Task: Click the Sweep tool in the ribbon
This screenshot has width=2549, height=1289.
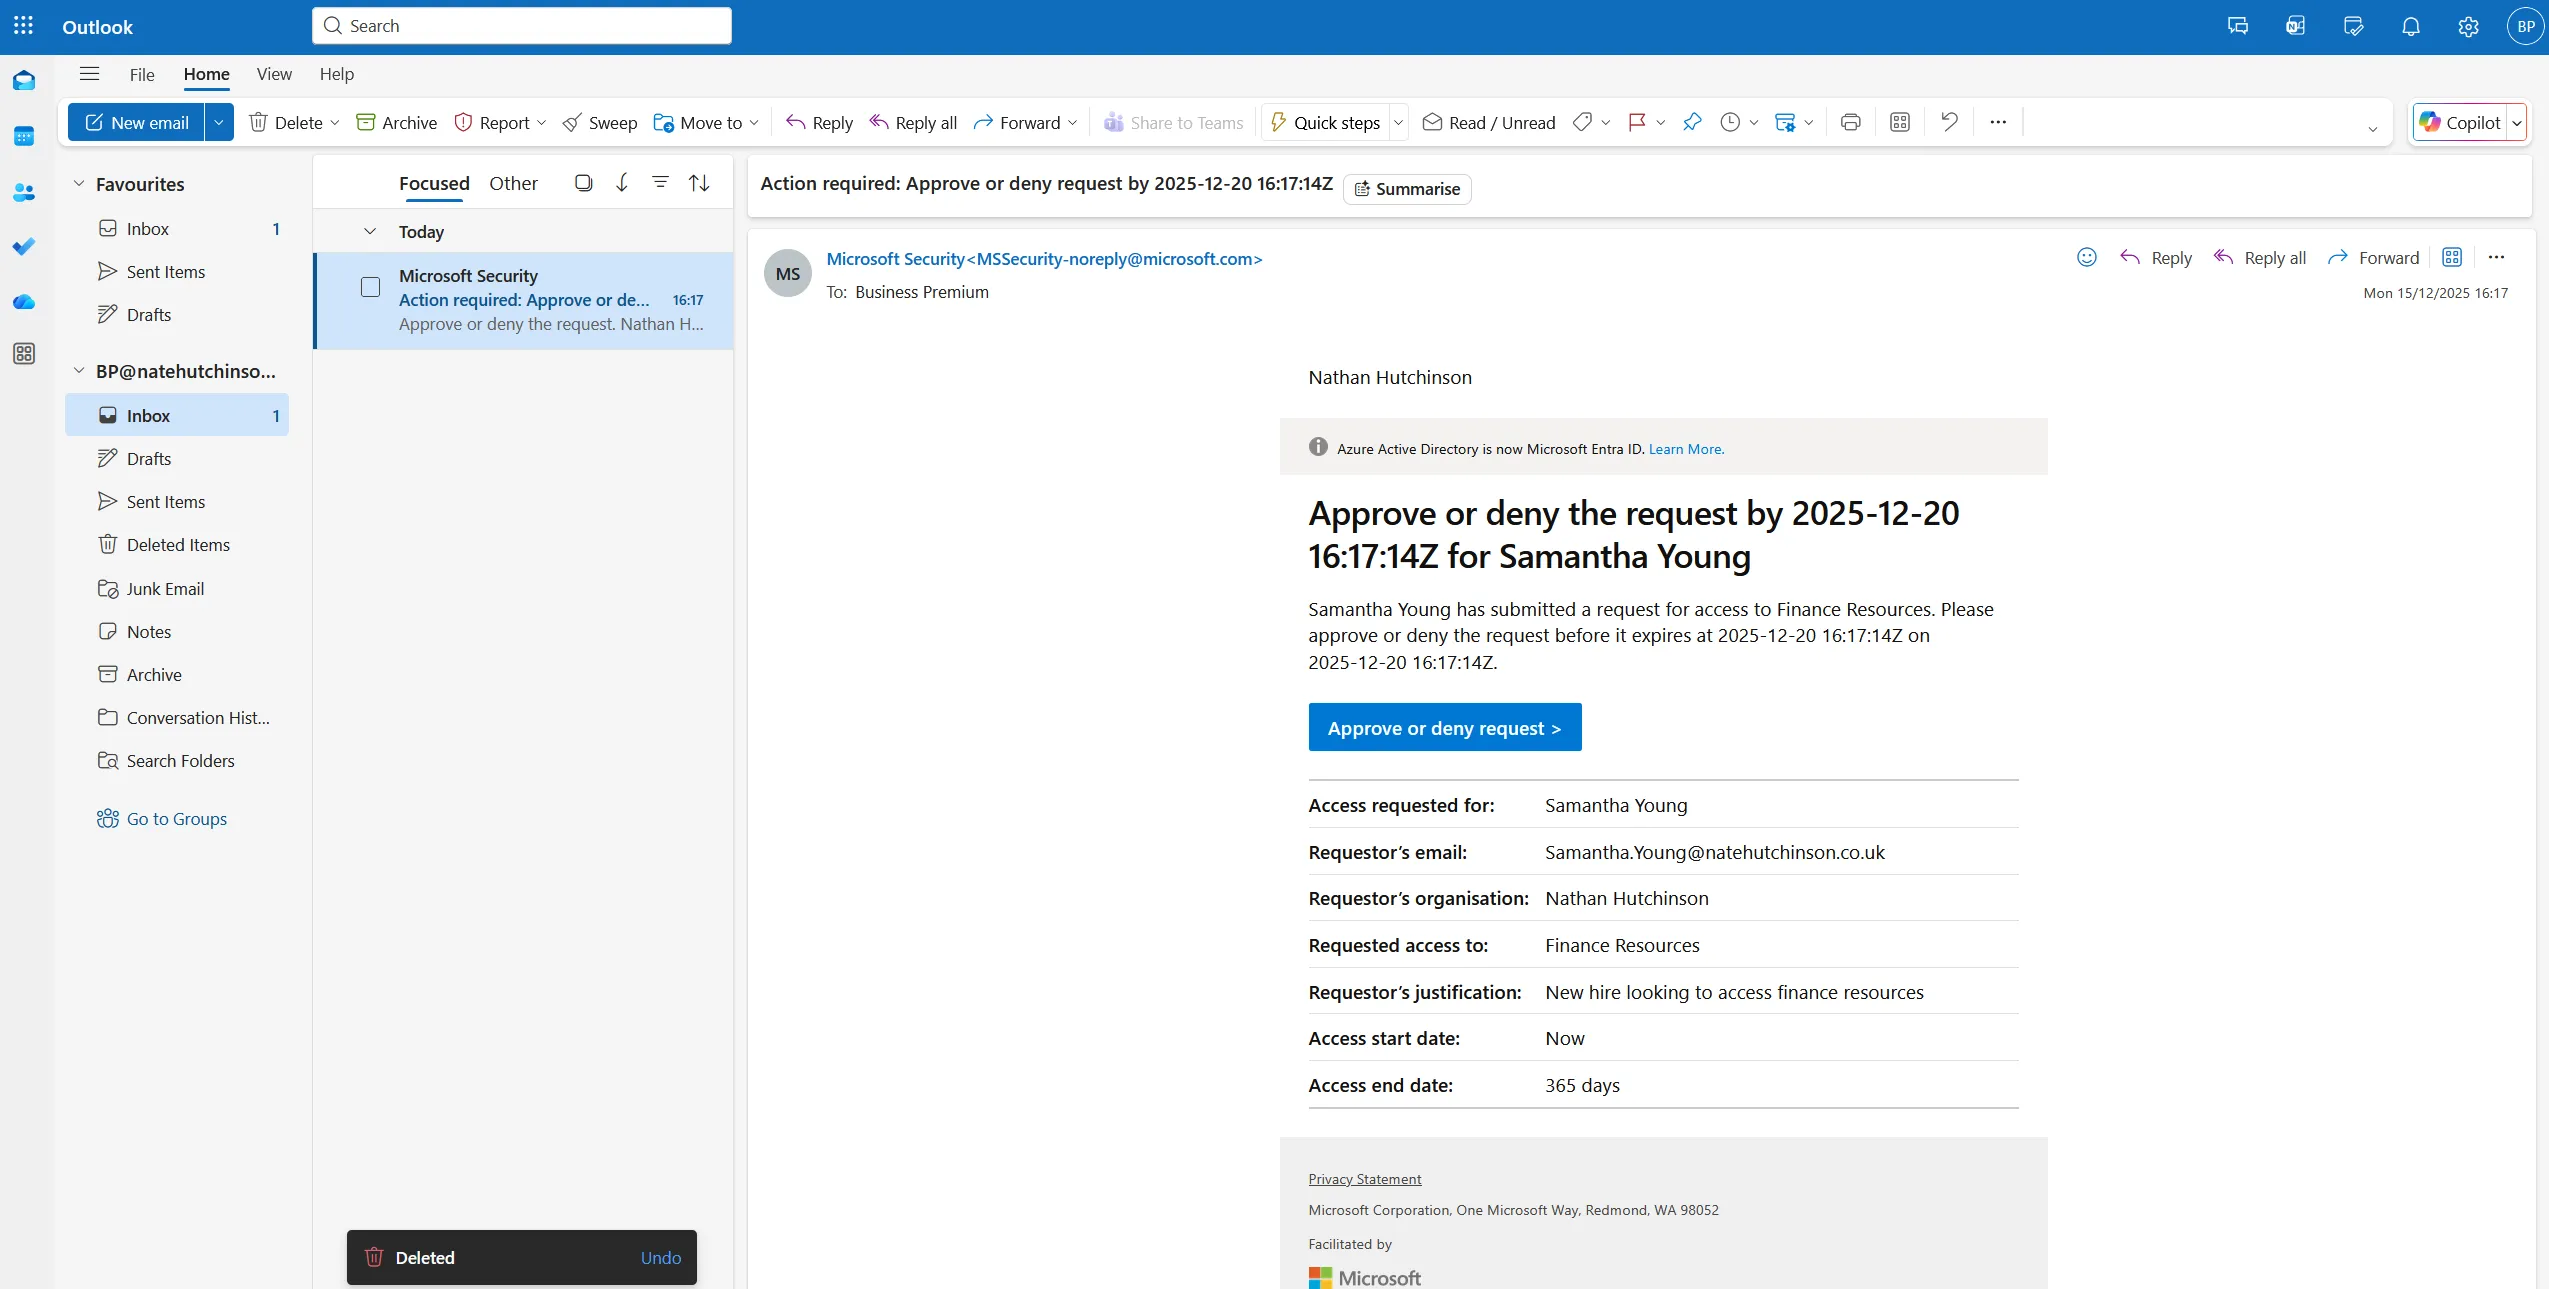Action: pos(600,122)
